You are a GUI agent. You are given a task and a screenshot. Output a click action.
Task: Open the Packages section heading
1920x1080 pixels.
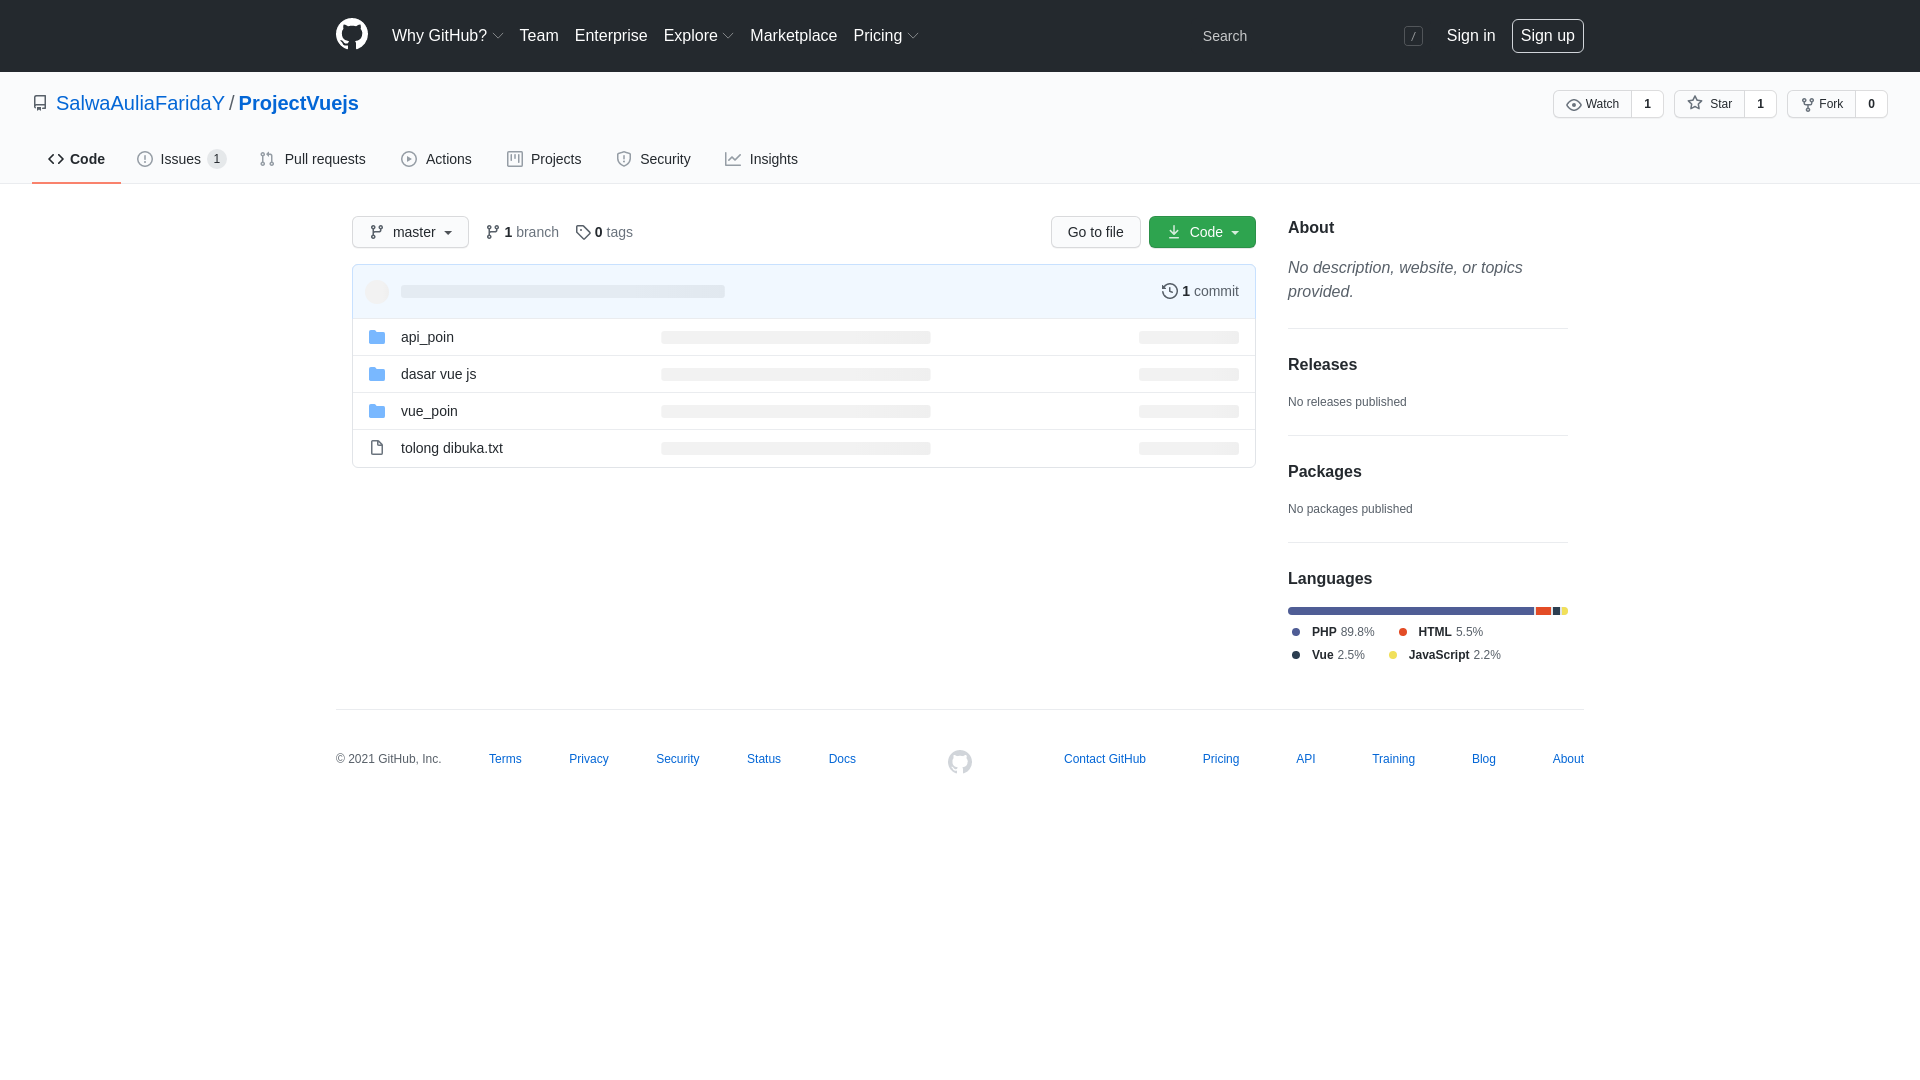(1325, 472)
